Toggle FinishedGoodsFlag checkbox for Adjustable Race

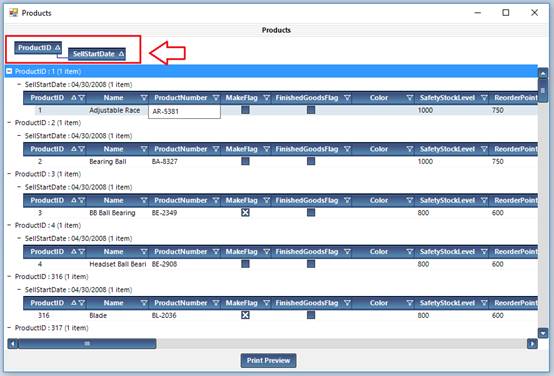pyautogui.click(x=311, y=110)
